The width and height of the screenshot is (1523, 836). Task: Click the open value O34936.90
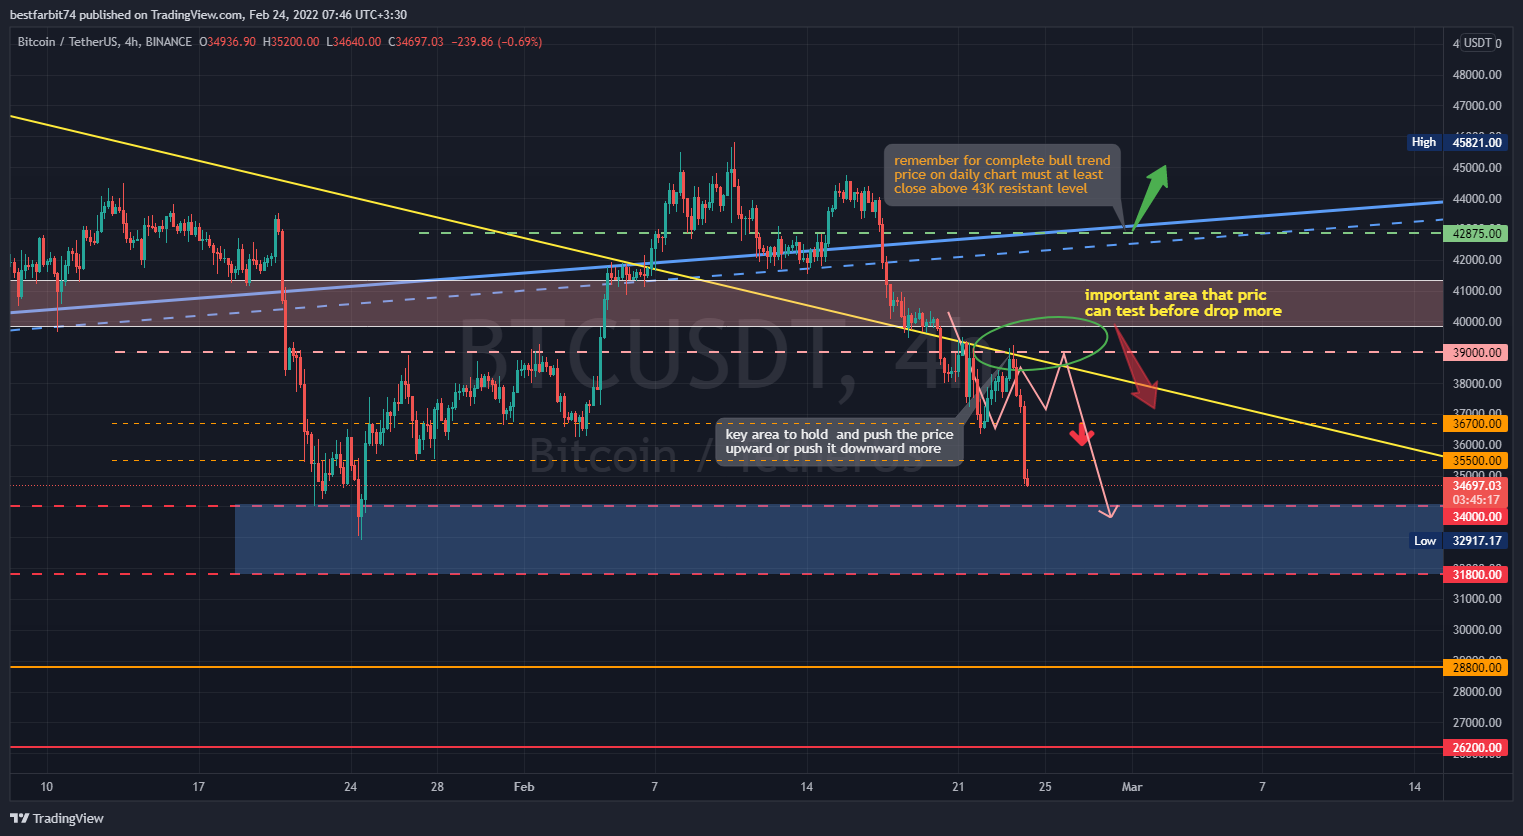coord(227,42)
